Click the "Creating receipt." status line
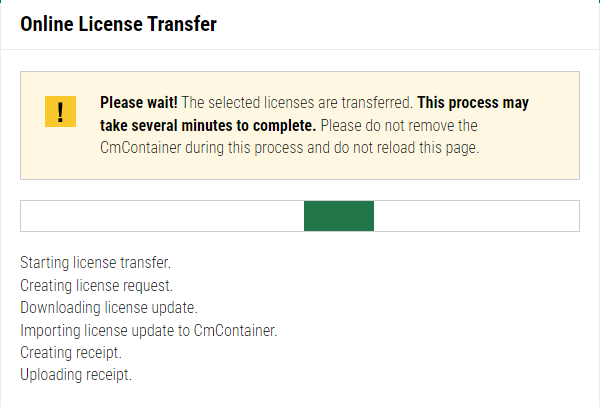 tap(70, 352)
